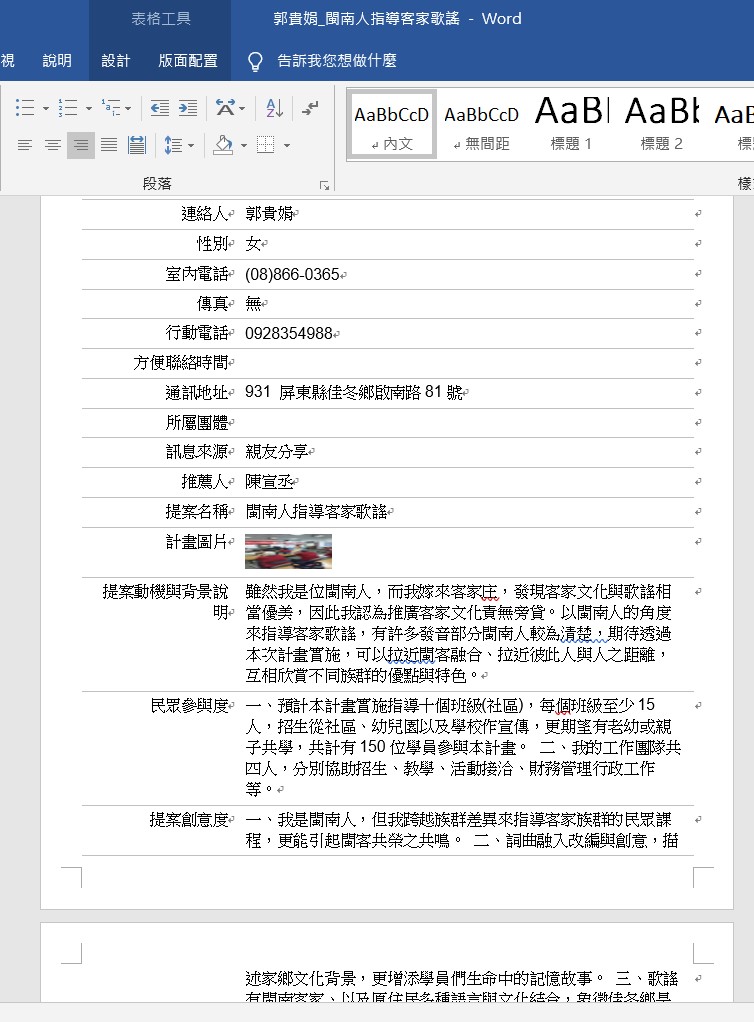
Task: Apply distributed alignment
Action: 137,145
